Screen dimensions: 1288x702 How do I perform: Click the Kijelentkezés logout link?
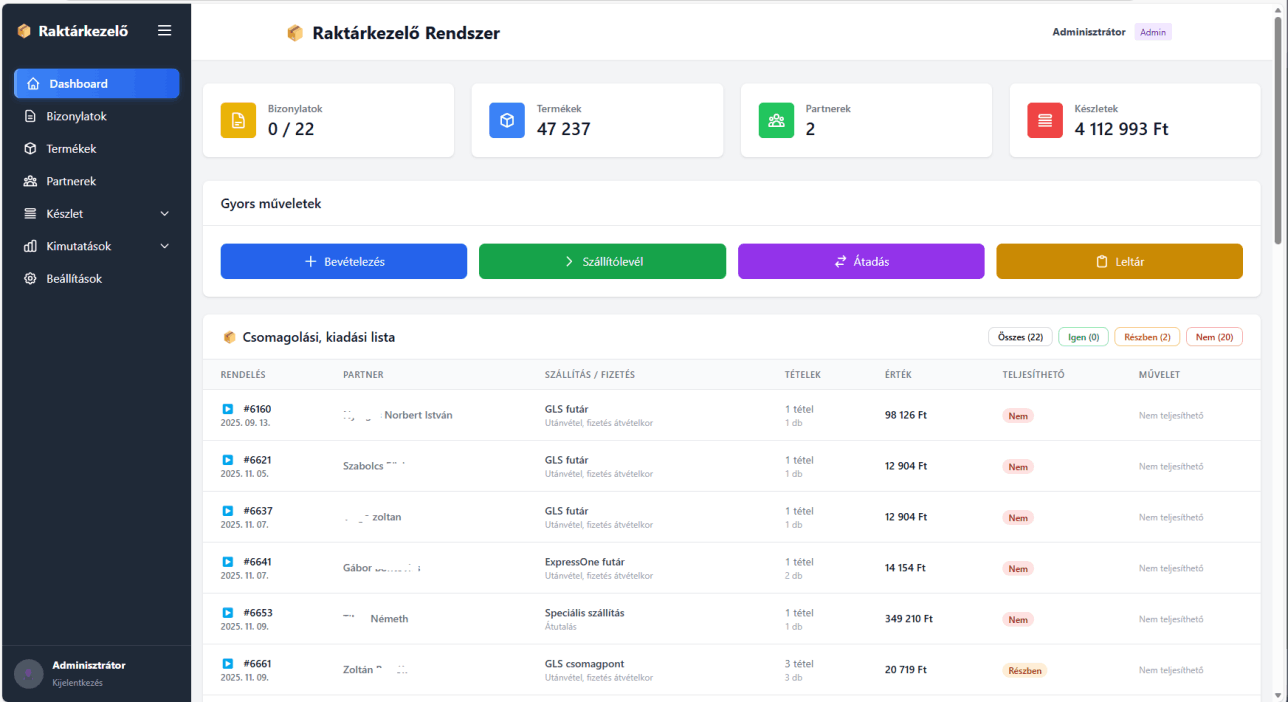77,683
